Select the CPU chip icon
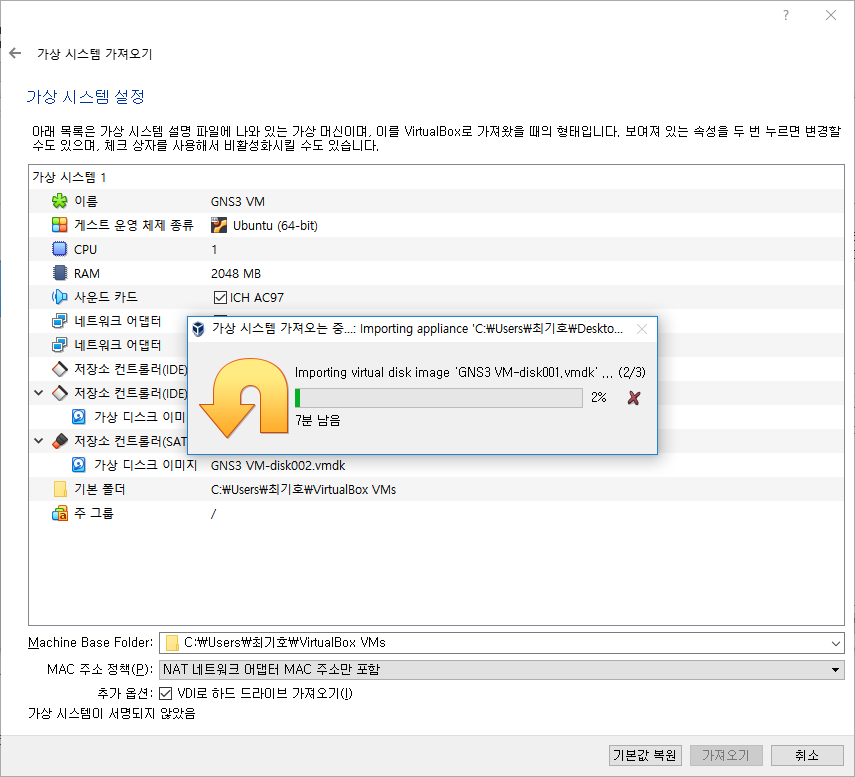 pos(59,249)
